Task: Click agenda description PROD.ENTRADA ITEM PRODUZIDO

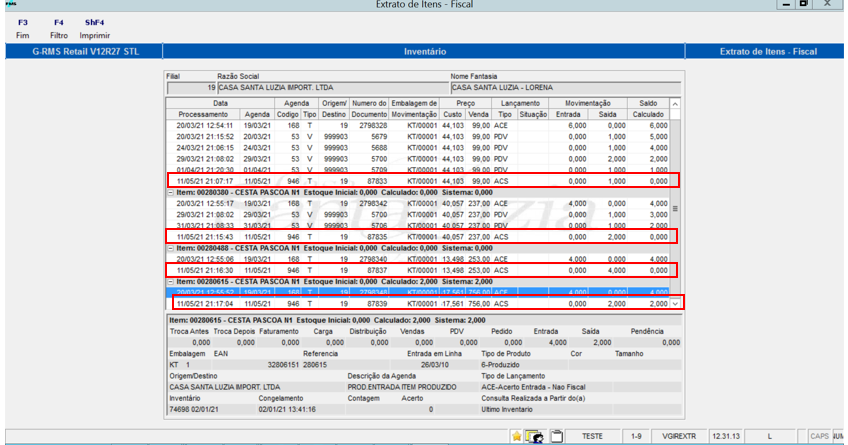Action: [402, 387]
